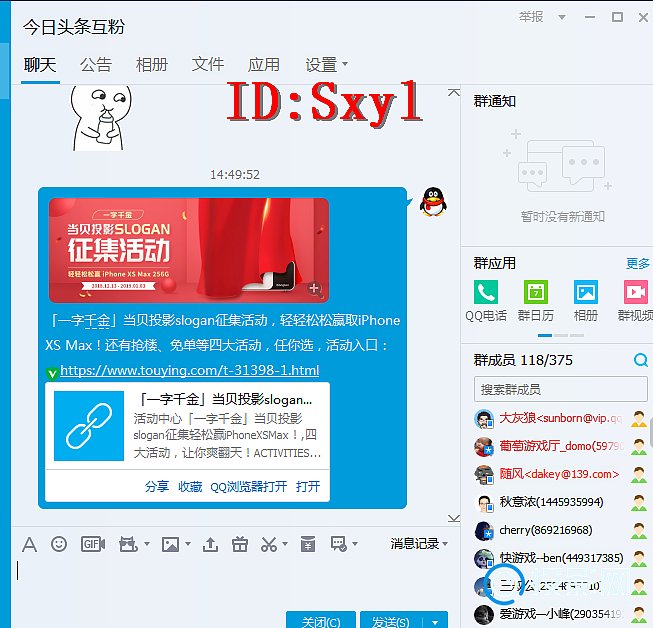
Task: Open the 相册 group app icon
Action: pyautogui.click(x=586, y=292)
